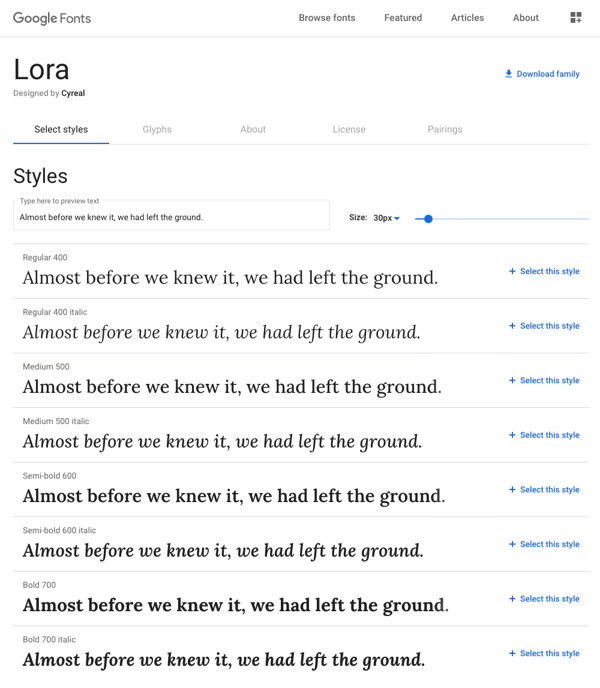Viewport: 600px width, 688px height.
Task: Switch to the License tab
Action: (349, 130)
